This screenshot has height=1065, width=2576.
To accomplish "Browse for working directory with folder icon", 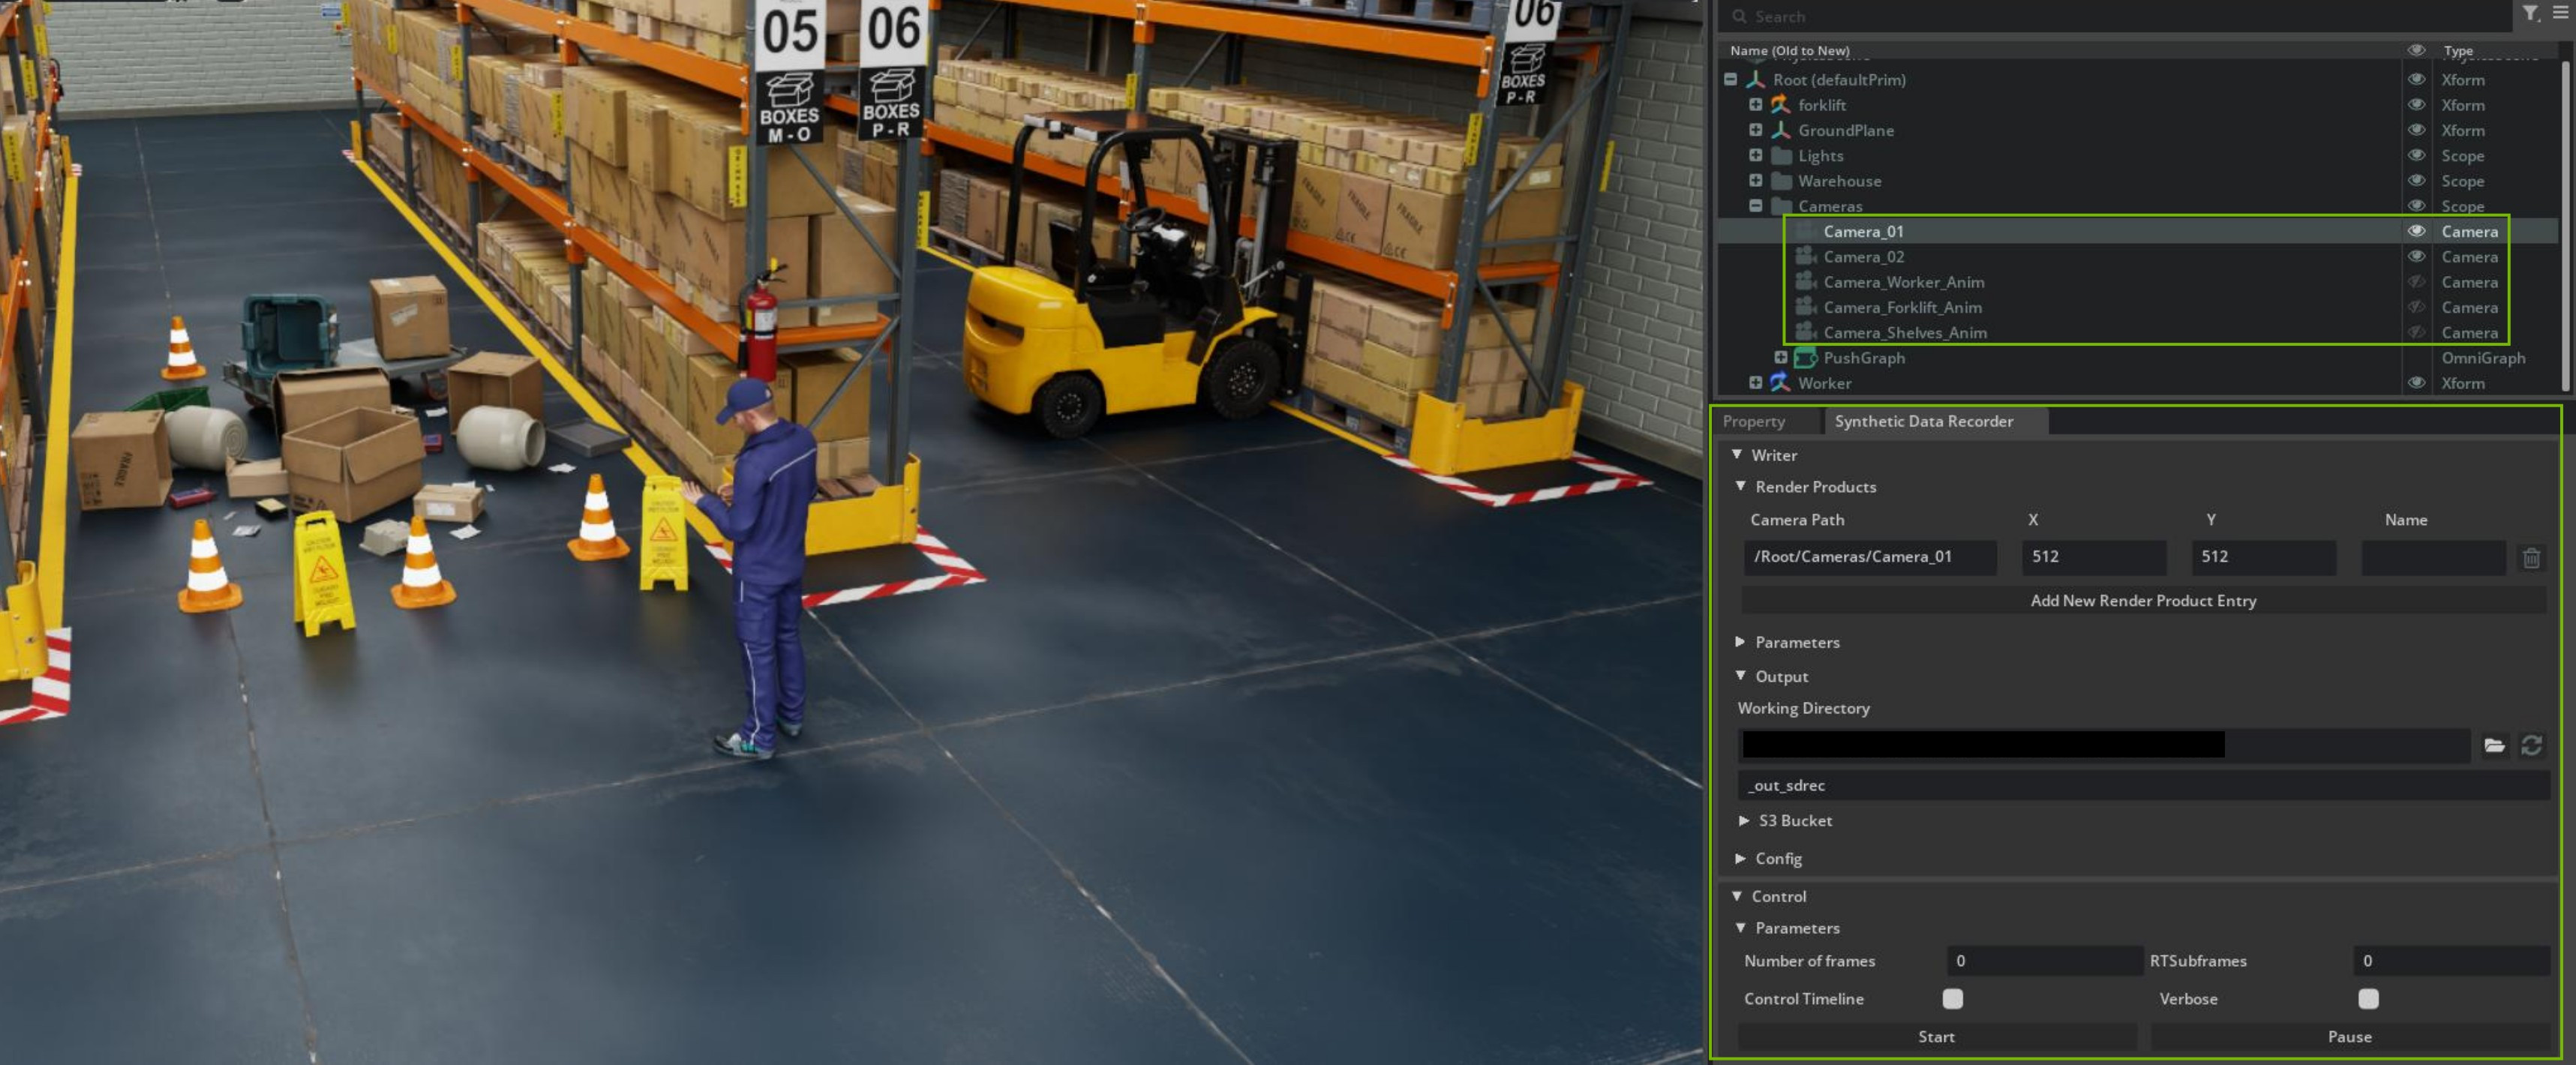I will pos(2494,745).
